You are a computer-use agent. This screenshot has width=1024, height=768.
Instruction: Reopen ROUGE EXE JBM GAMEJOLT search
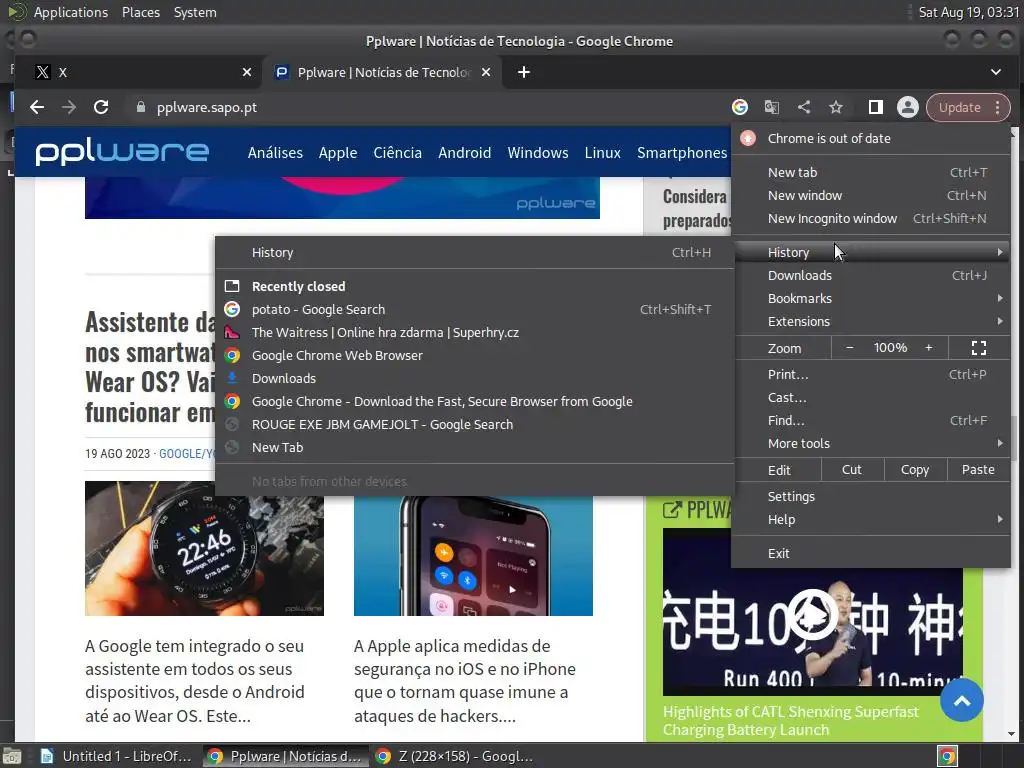474,424
